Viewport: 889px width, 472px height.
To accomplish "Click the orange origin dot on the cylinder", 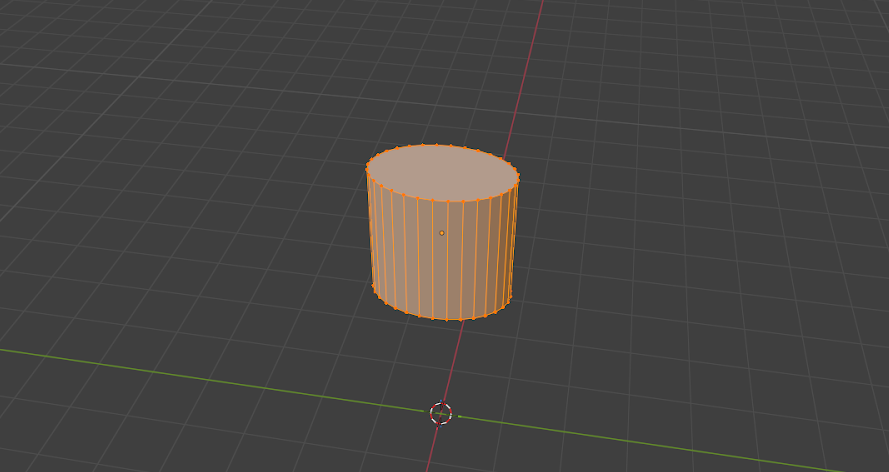I will (x=442, y=233).
